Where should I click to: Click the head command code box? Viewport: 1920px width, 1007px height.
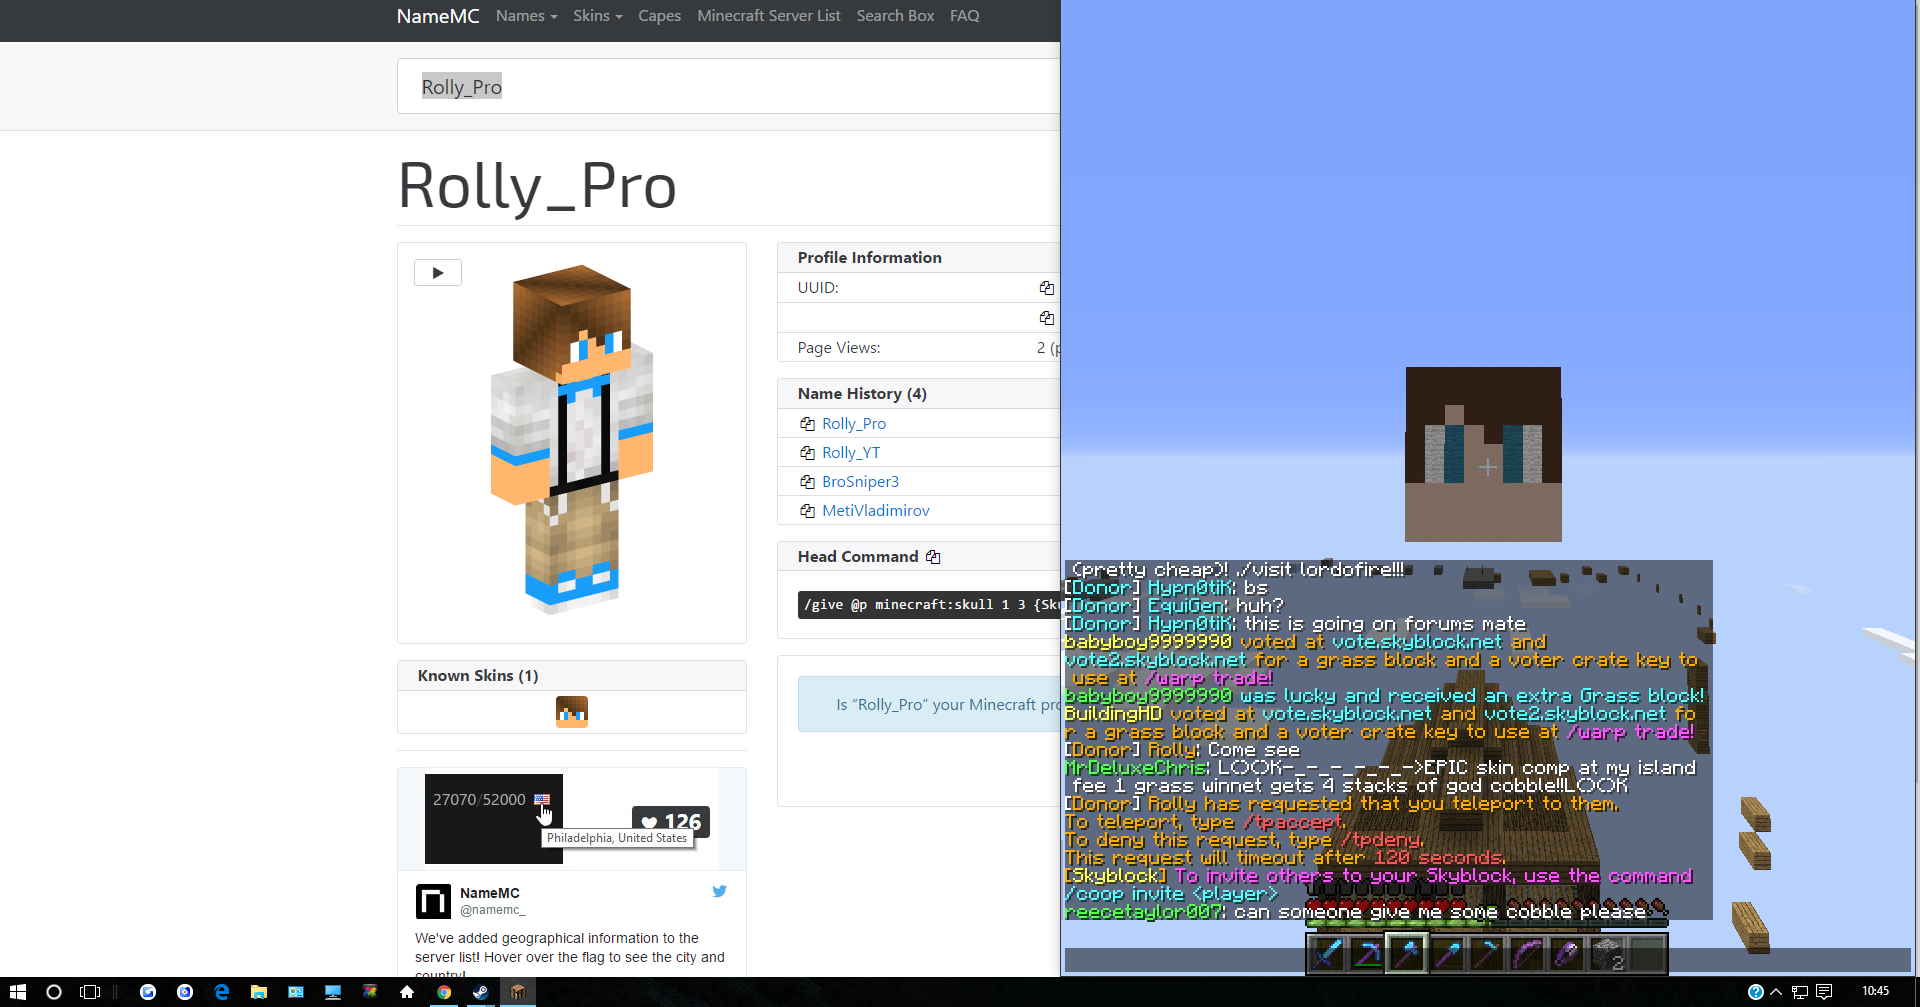tap(929, 605)
